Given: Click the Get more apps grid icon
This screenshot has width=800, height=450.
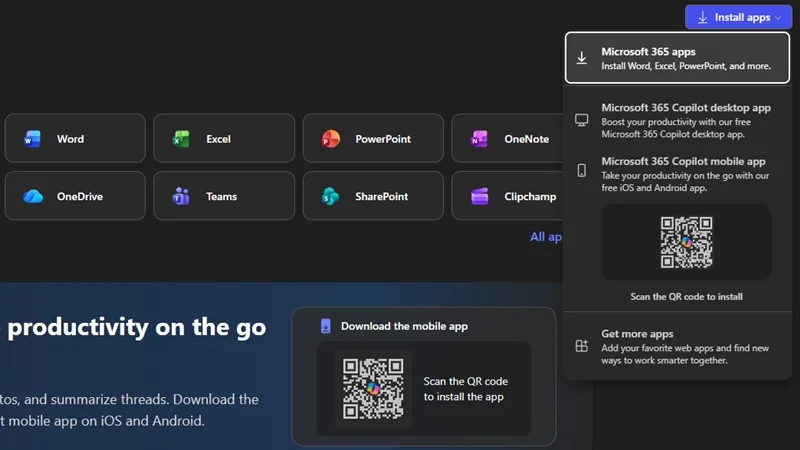Looking at the screenshot, I should pos(582,346).
